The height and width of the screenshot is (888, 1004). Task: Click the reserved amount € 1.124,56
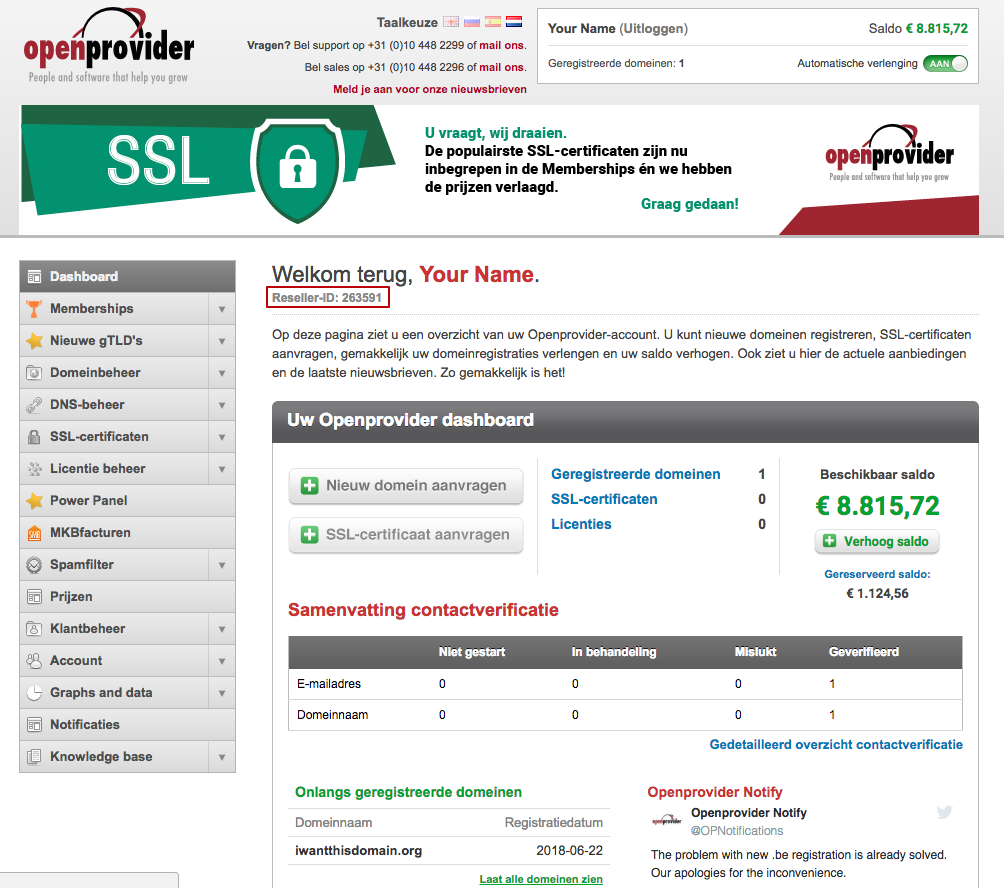click(x=877, y=593)
